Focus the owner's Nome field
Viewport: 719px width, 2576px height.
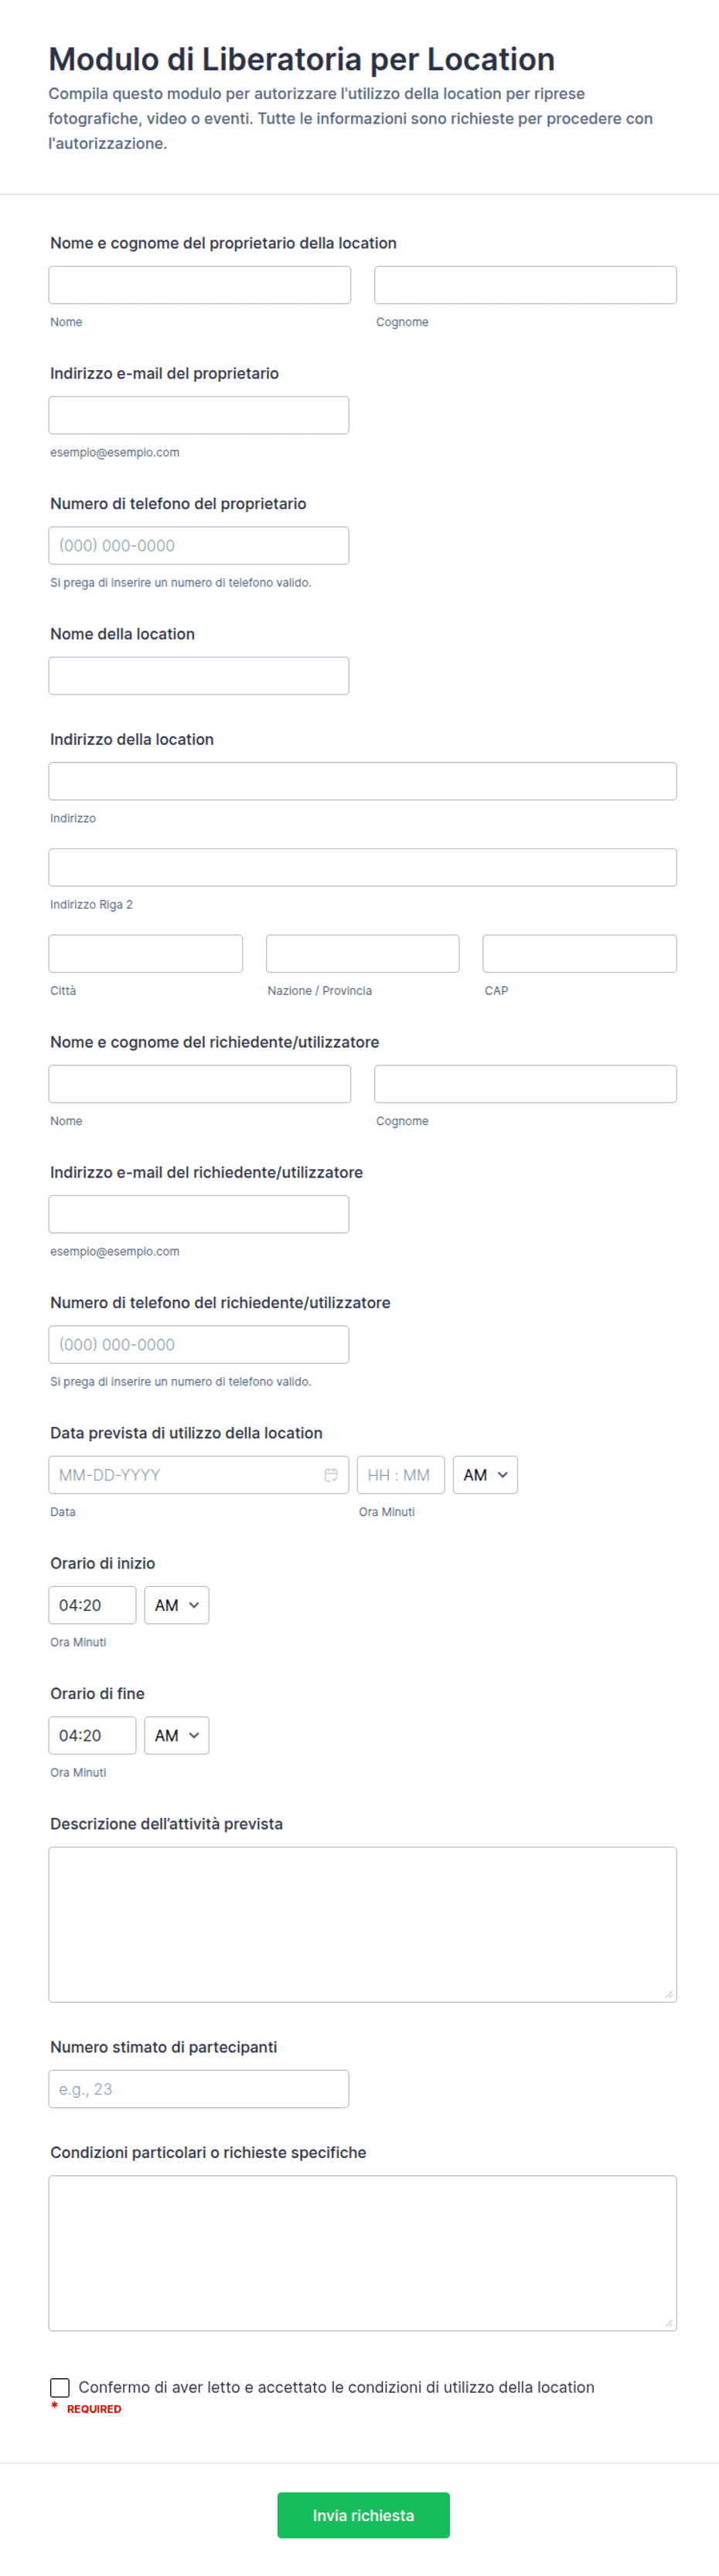click(x=200, y=285)
